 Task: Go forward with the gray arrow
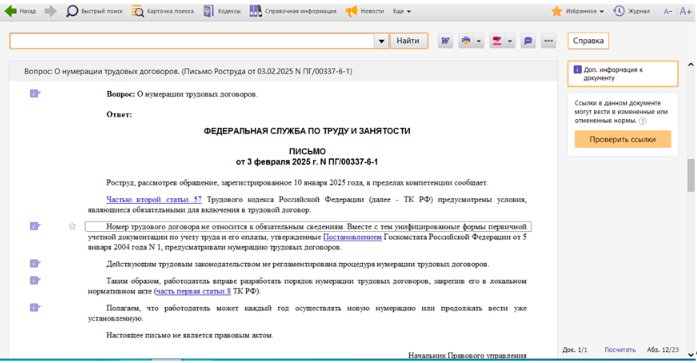51,11
